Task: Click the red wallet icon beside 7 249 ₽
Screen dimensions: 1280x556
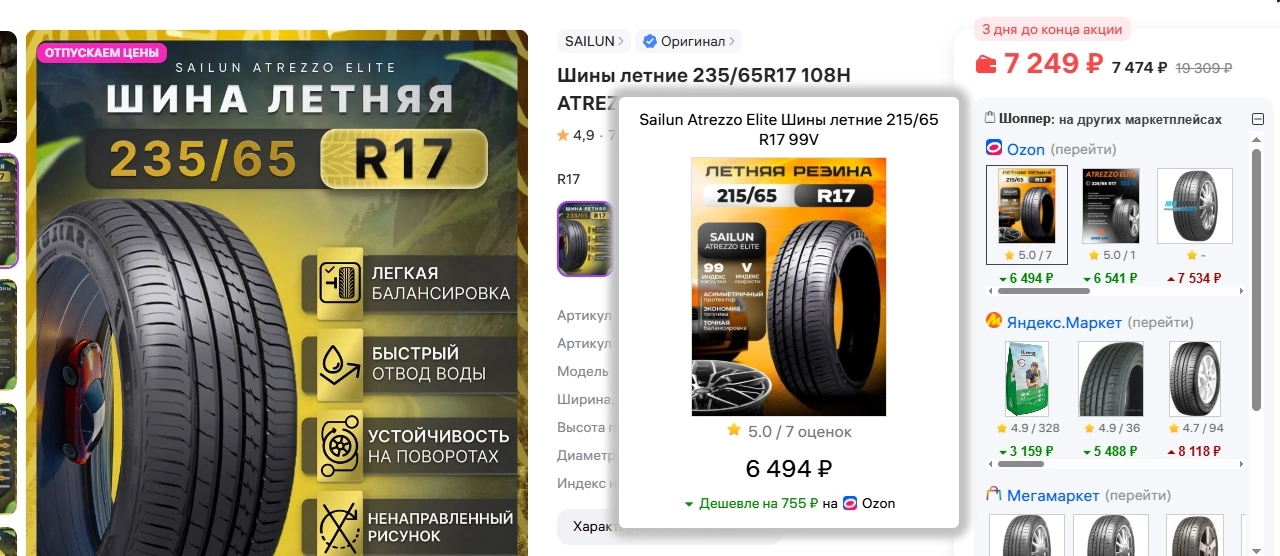Action: [x=986, y=65]
